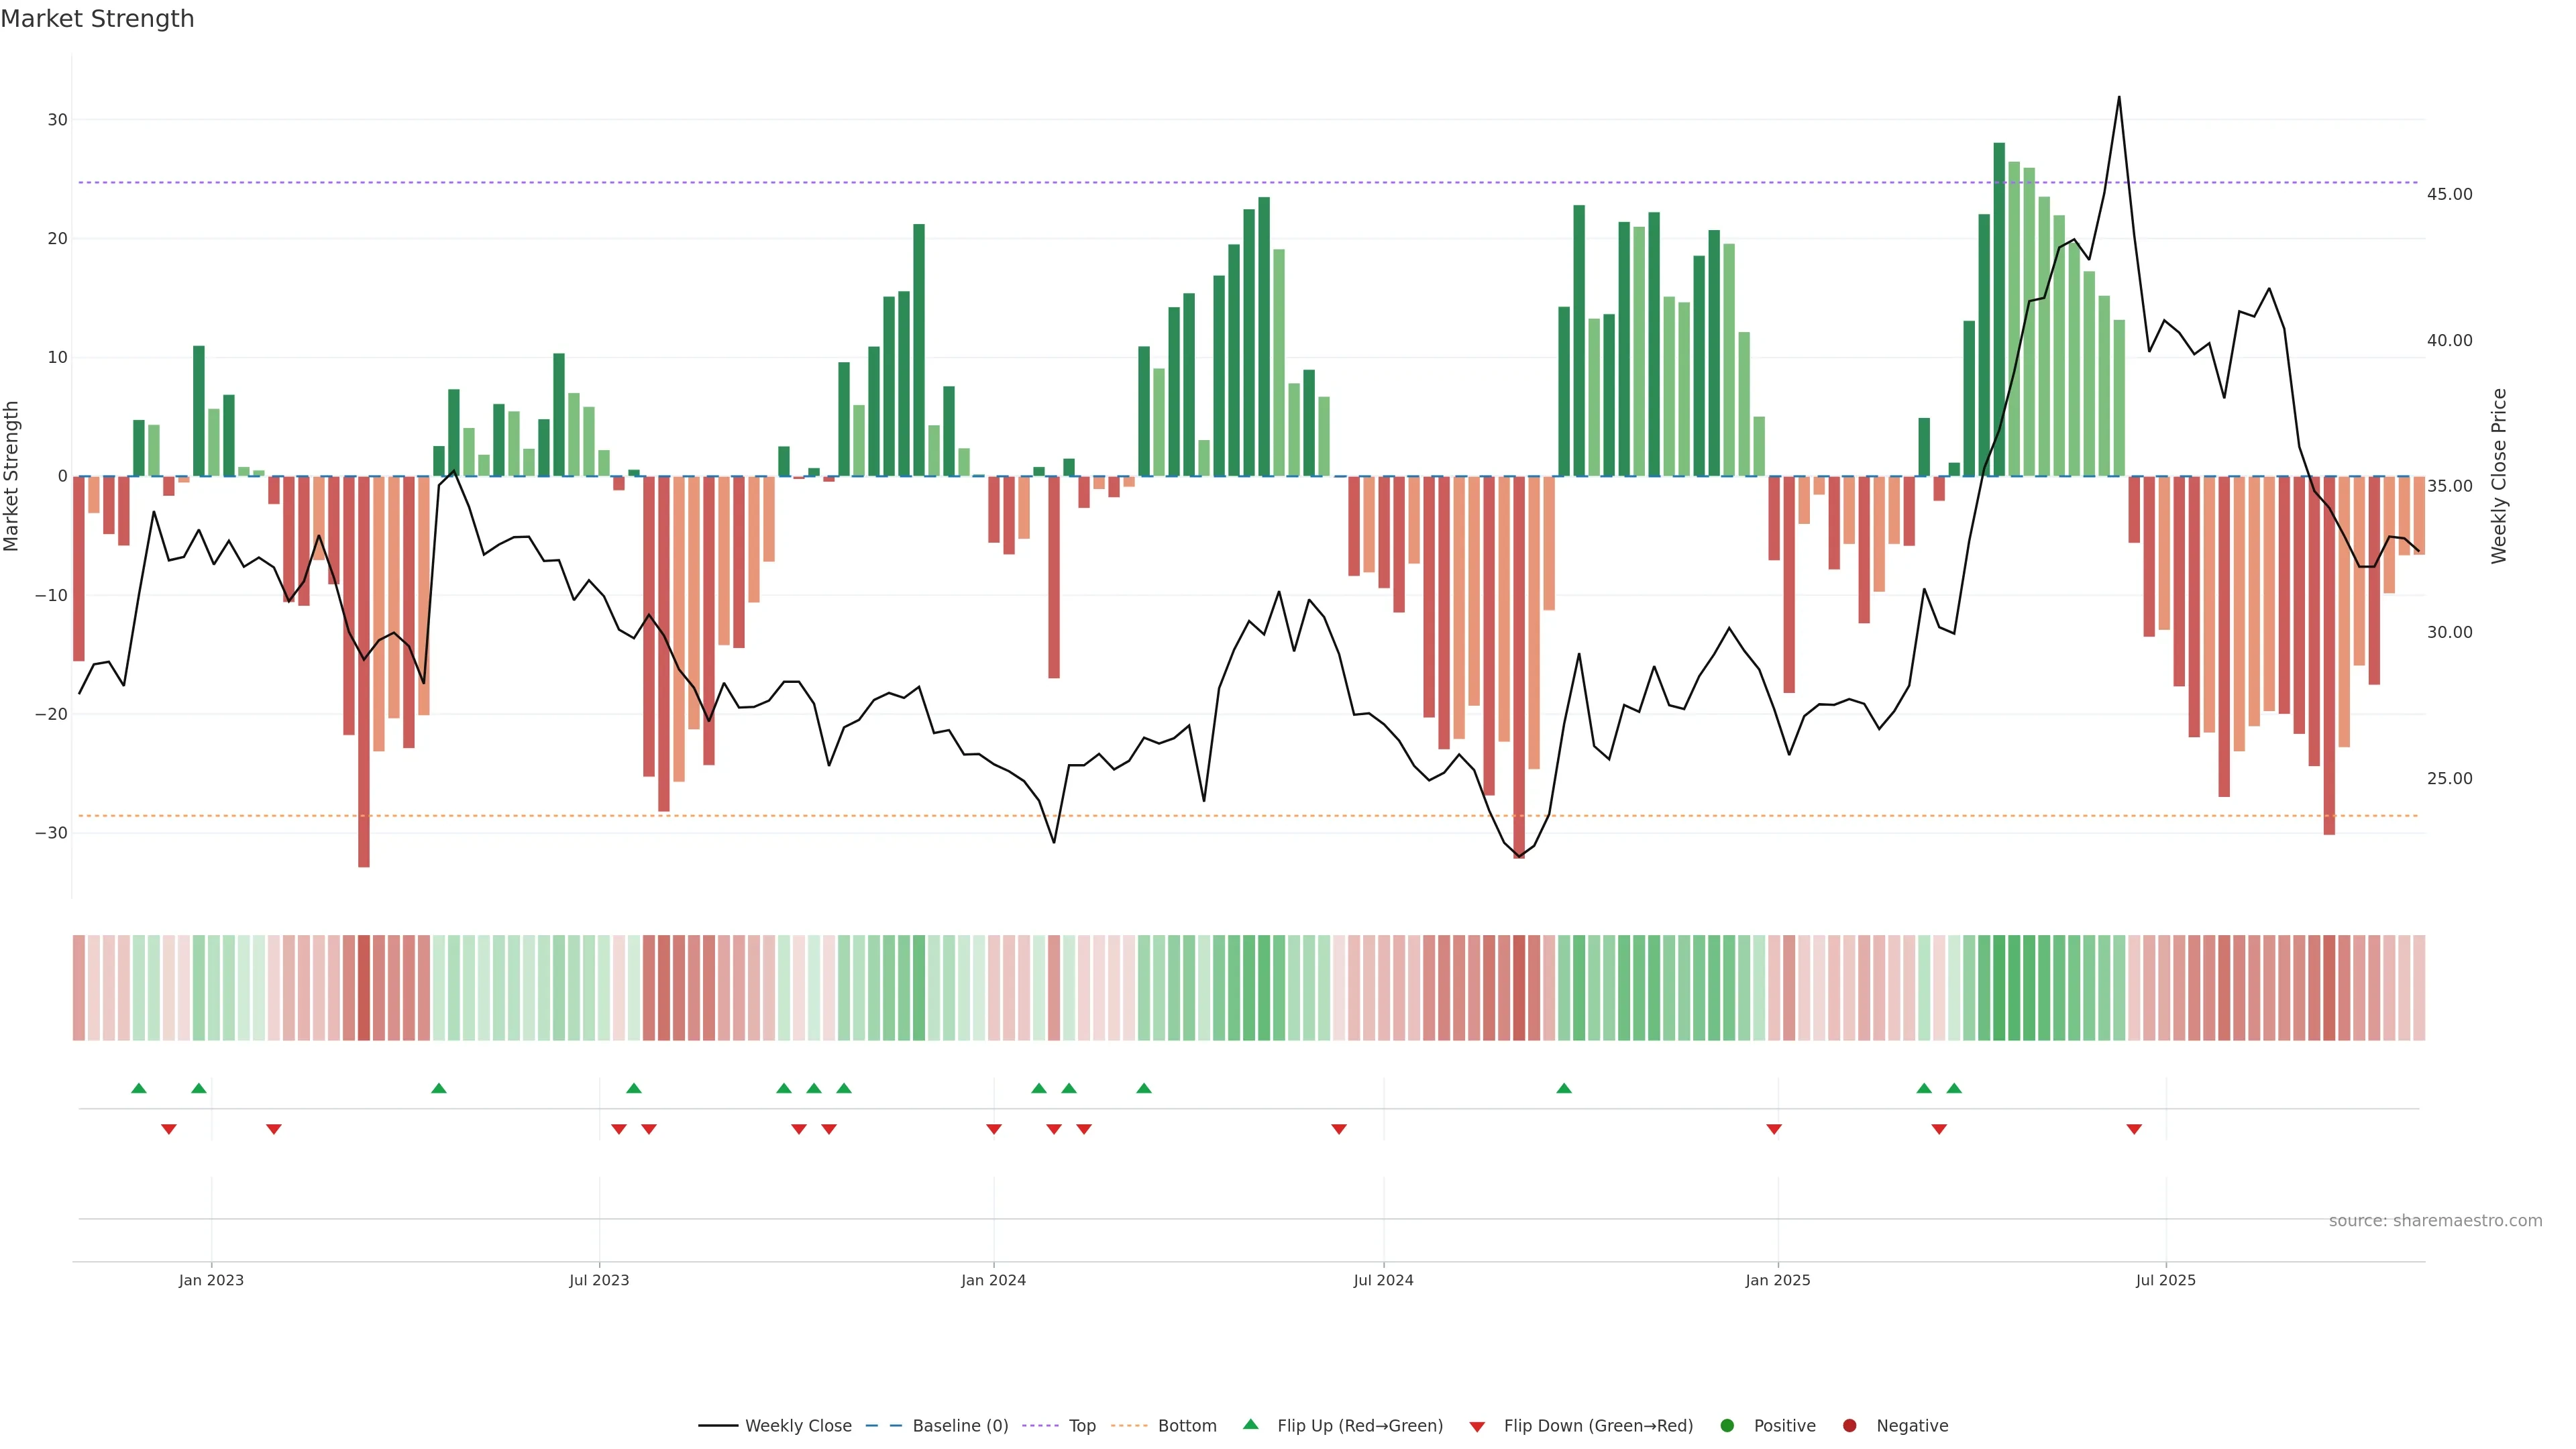Click the Jul 2025 x-axis label
Viewport: 2576px width, 1449px height.
2165,1280
